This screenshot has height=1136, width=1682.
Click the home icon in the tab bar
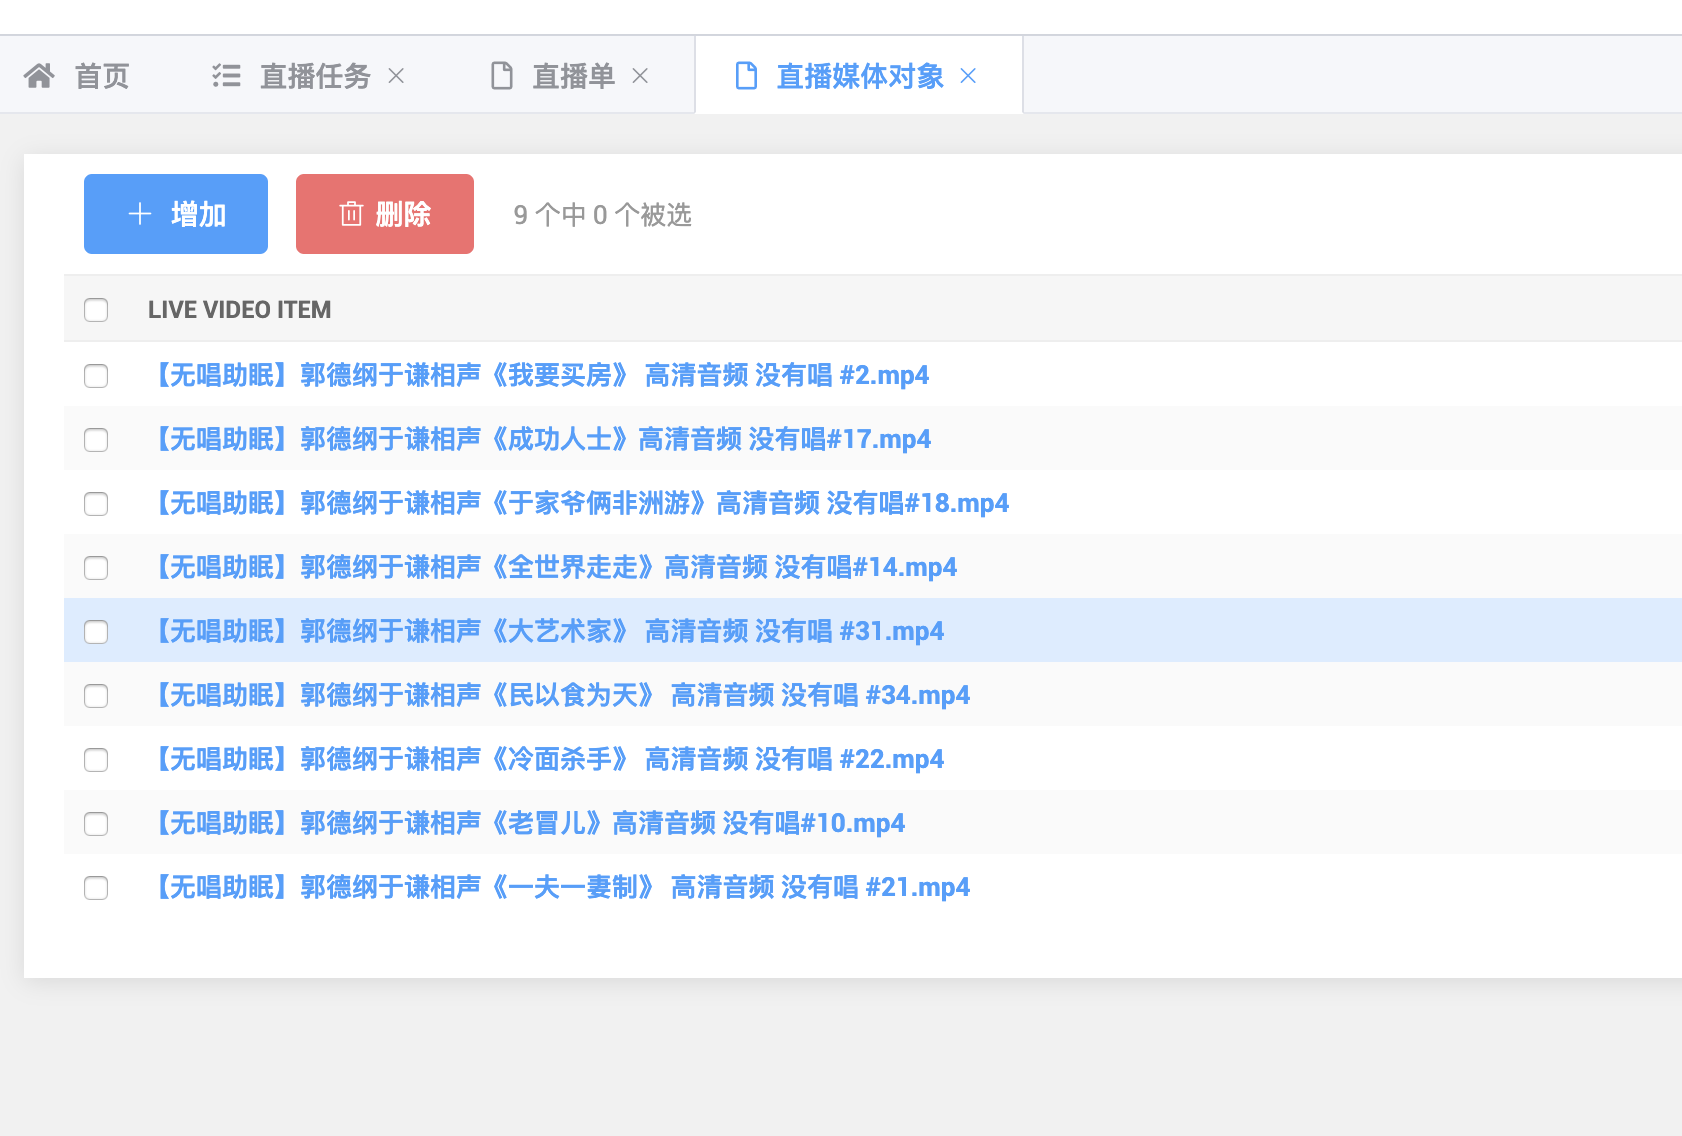point(39,76)
